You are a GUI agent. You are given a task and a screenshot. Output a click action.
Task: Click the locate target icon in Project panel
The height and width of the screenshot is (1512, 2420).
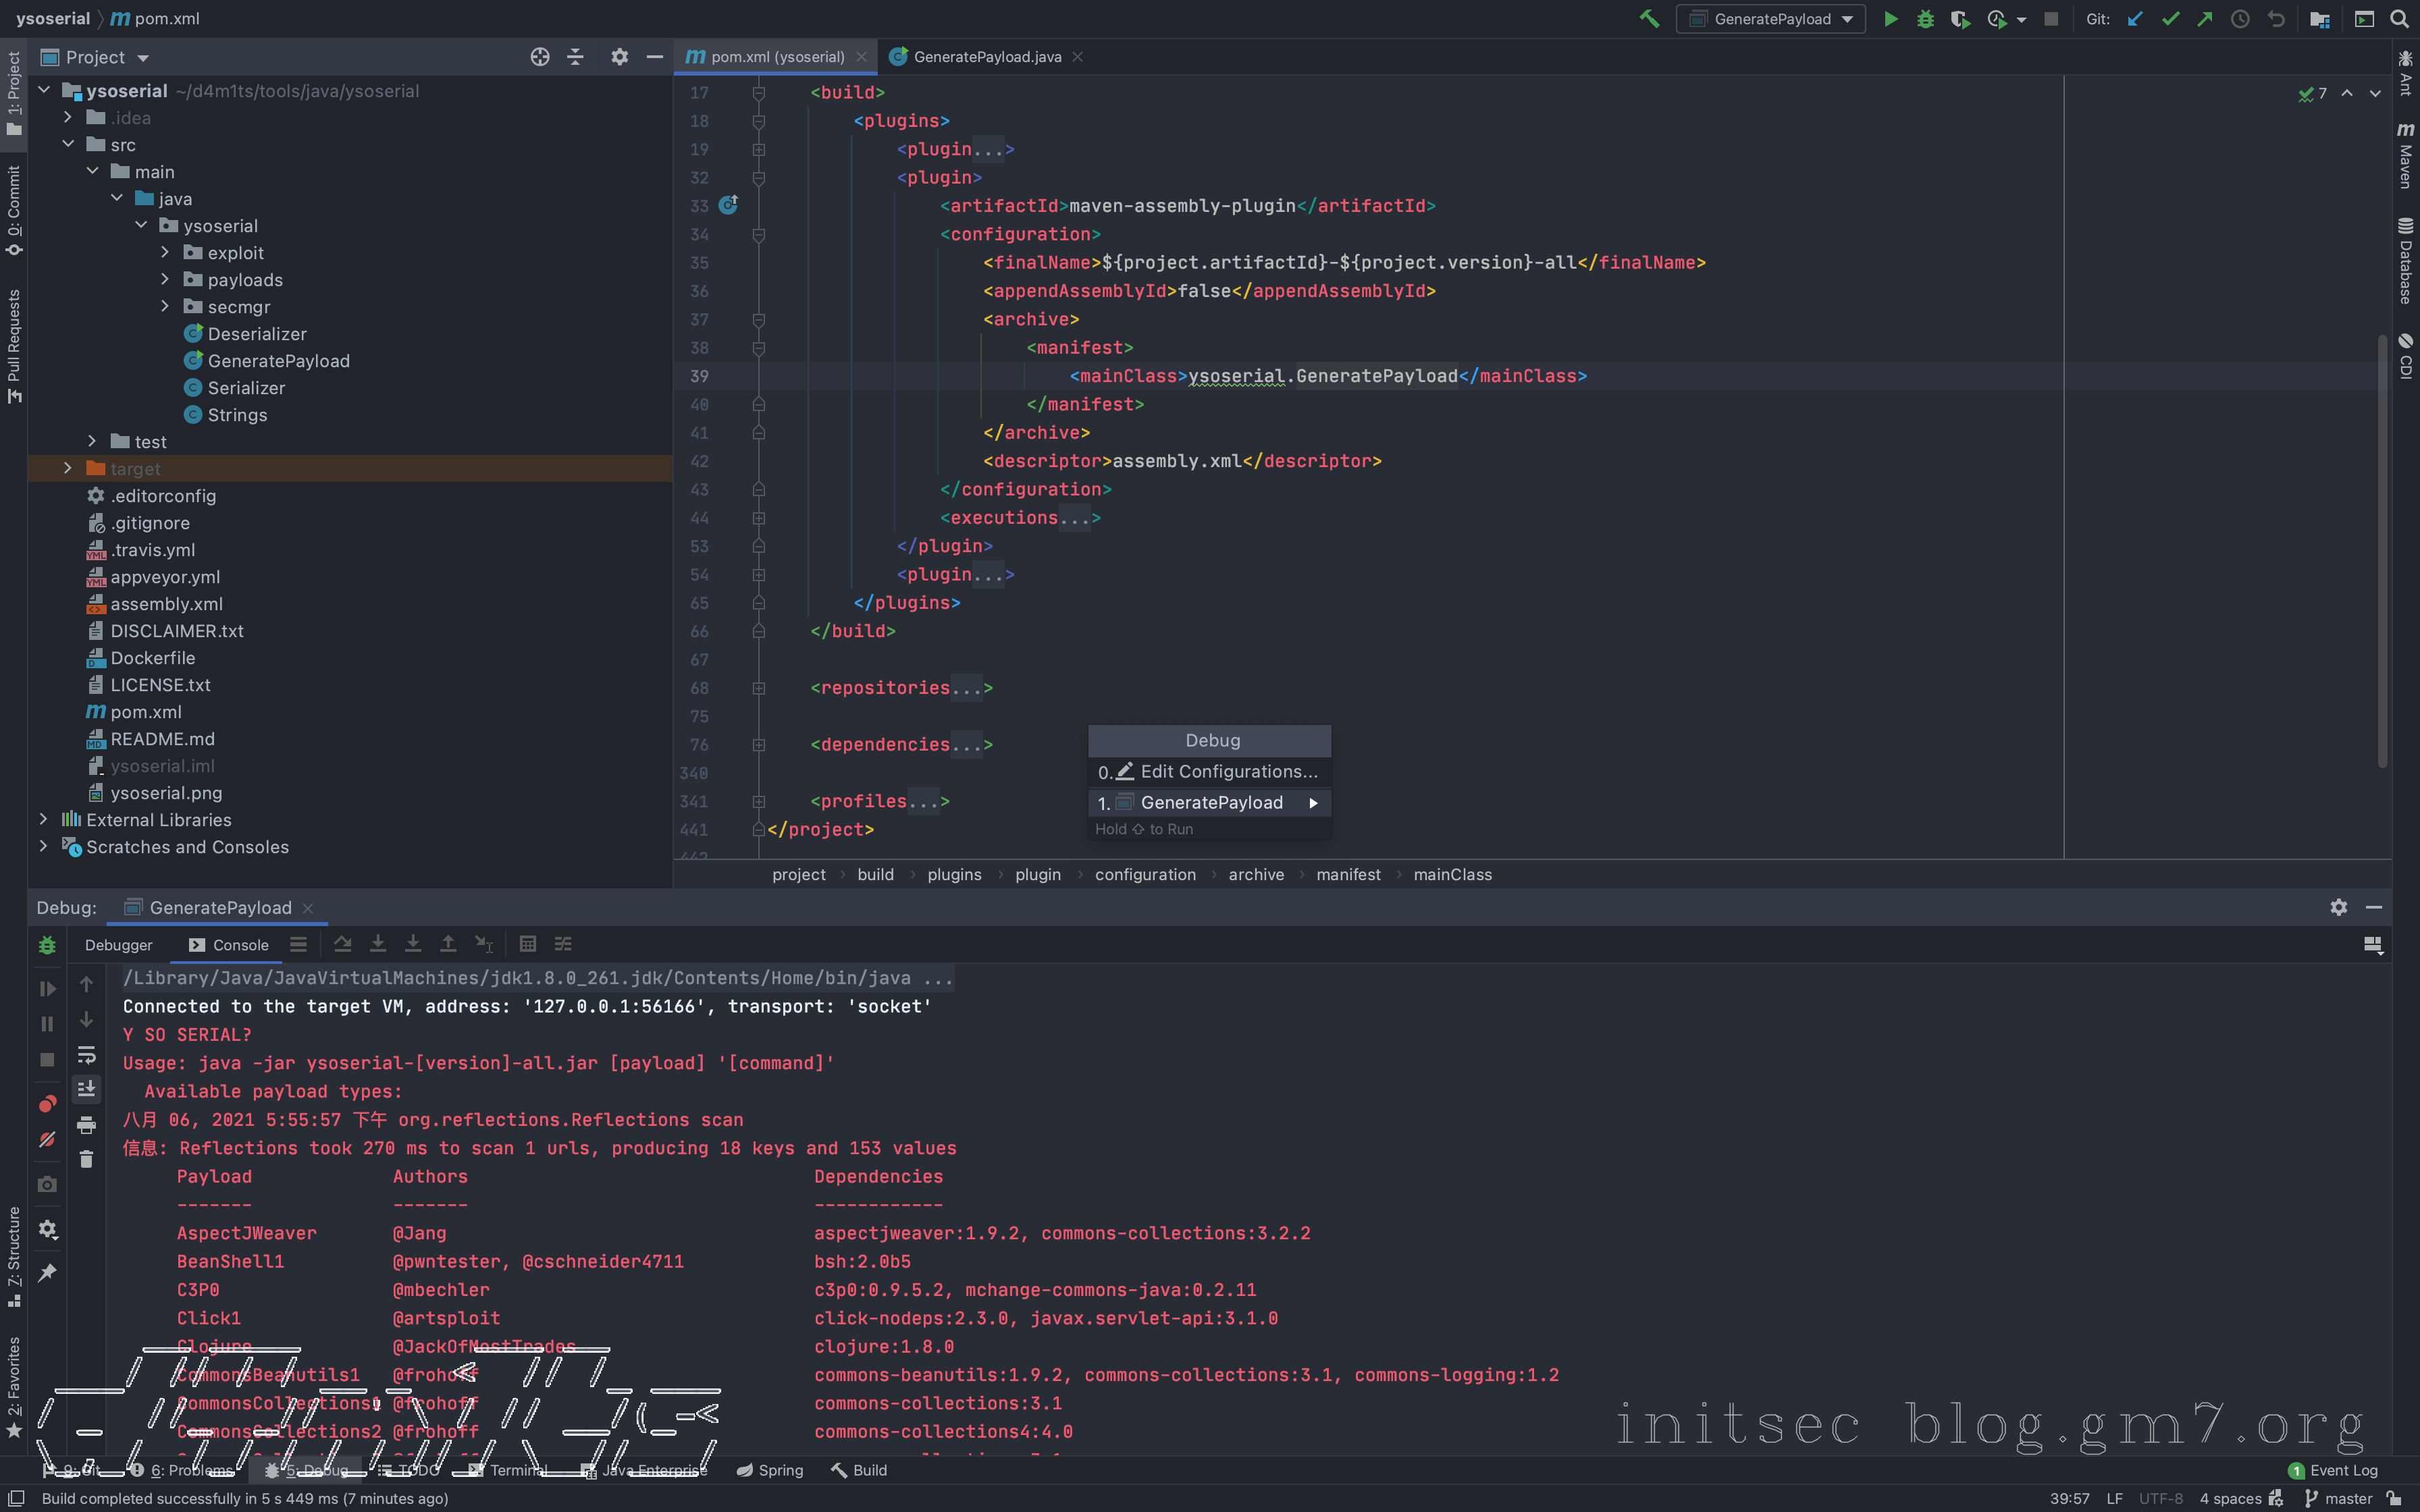click(x=540, y=57)
